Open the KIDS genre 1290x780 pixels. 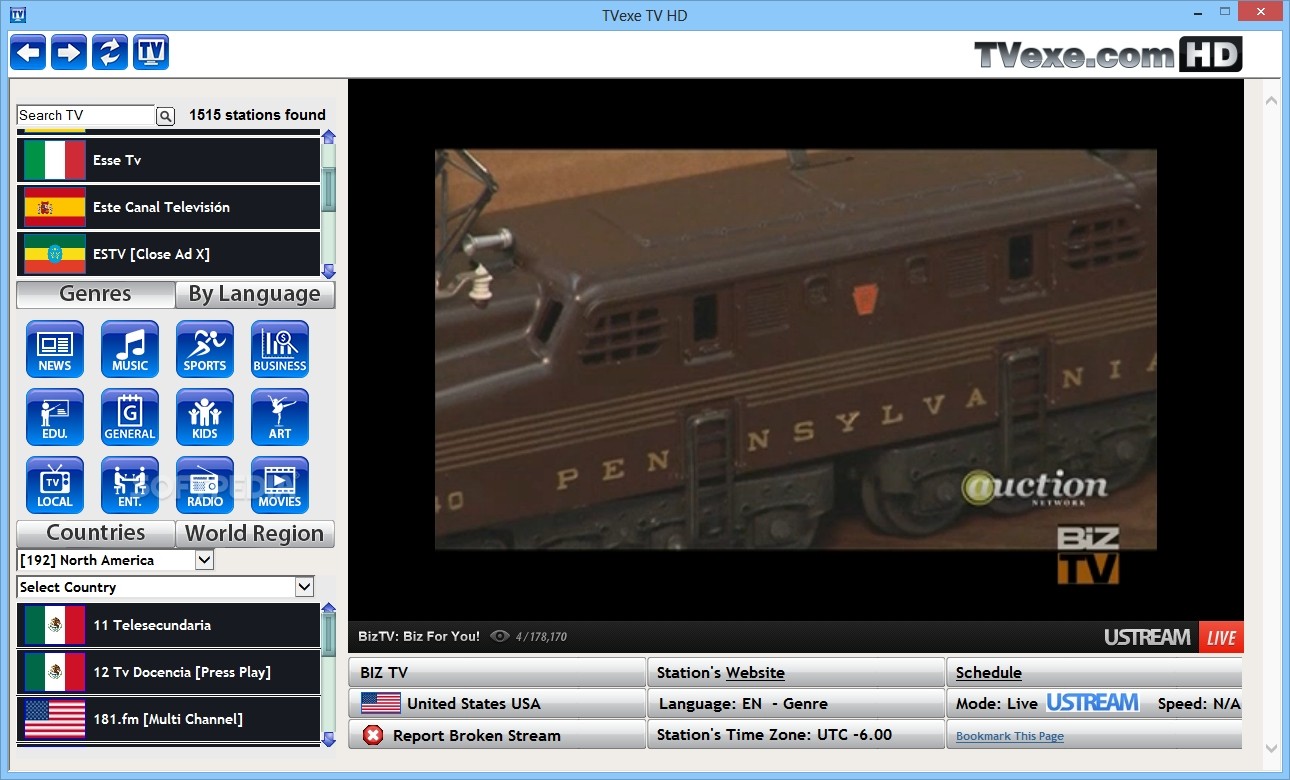(x=205, y=417)
